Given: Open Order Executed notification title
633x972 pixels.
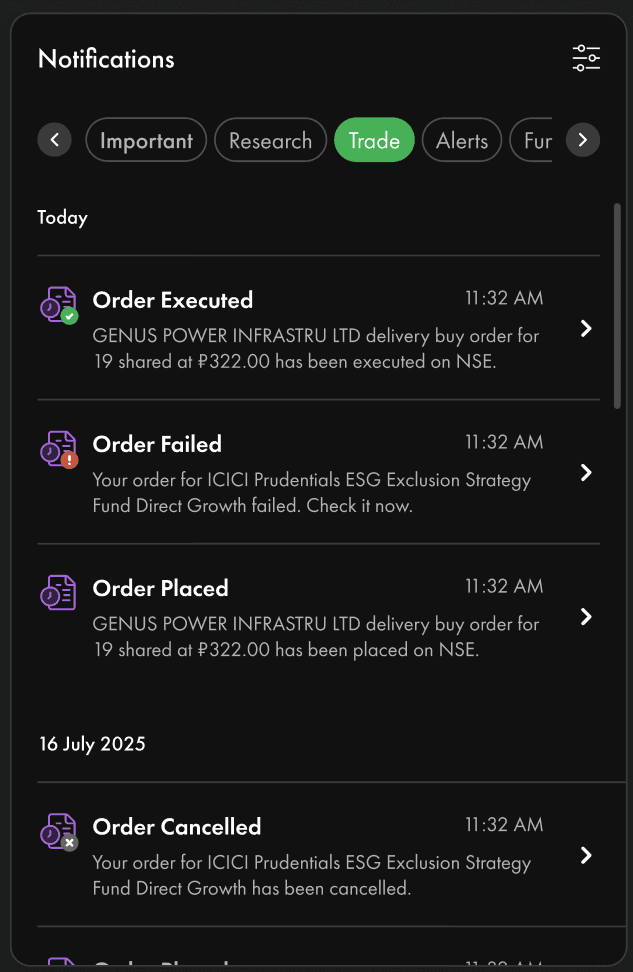Looking at the screenshot, I should pyautogui.click(x=172, y=300).
